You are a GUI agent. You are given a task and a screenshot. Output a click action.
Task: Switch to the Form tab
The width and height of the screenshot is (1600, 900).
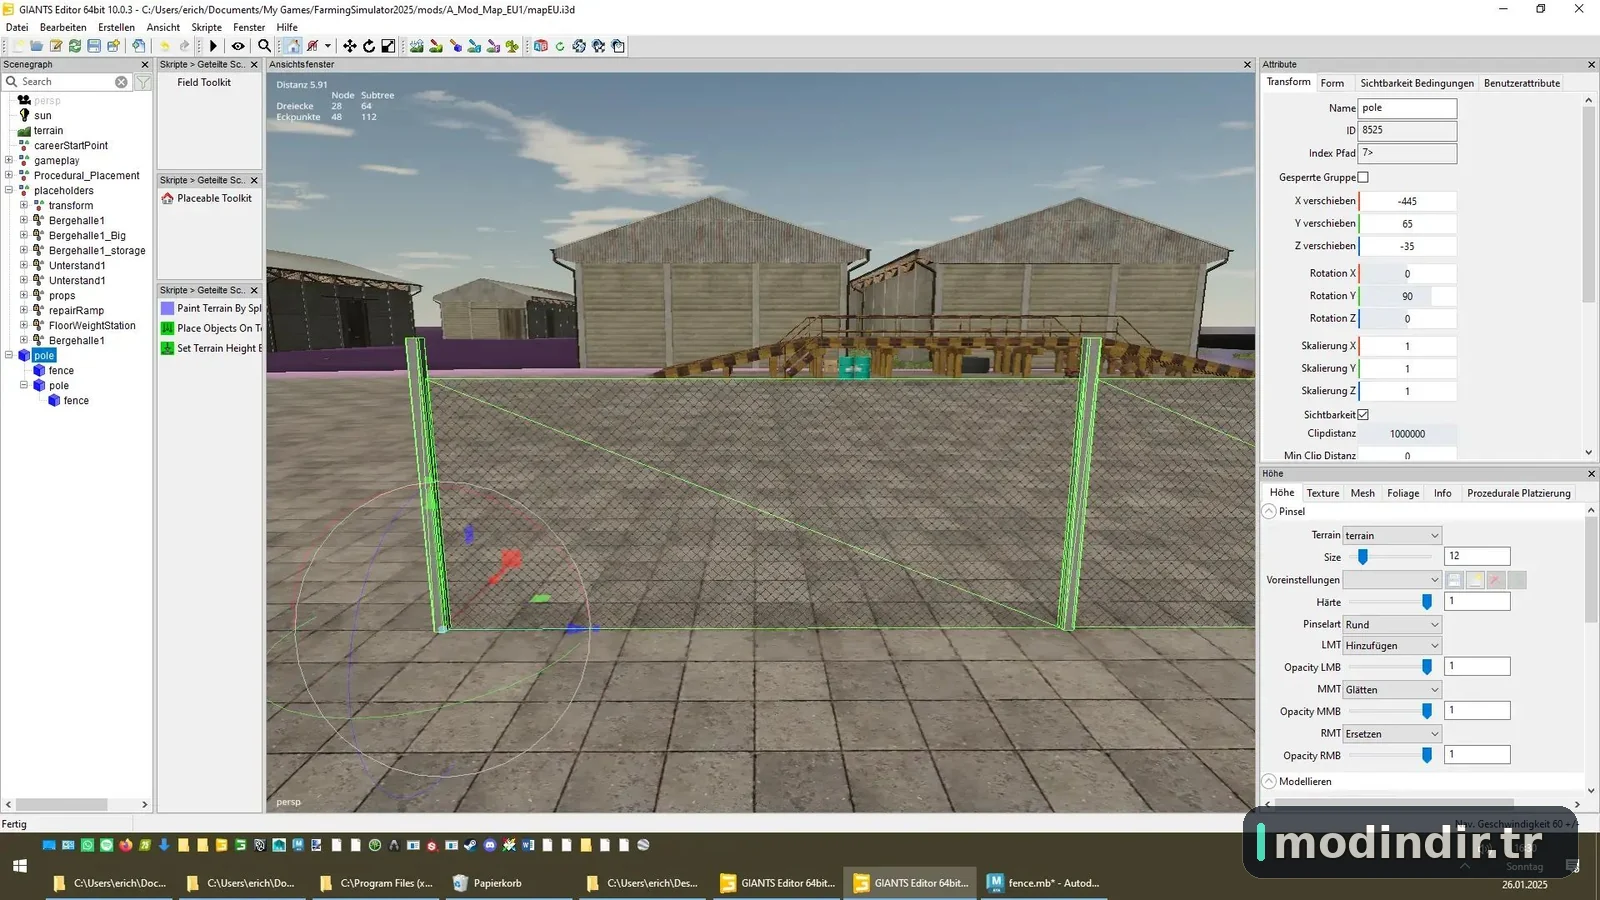pyautogui.click(x=1332, y=83)
